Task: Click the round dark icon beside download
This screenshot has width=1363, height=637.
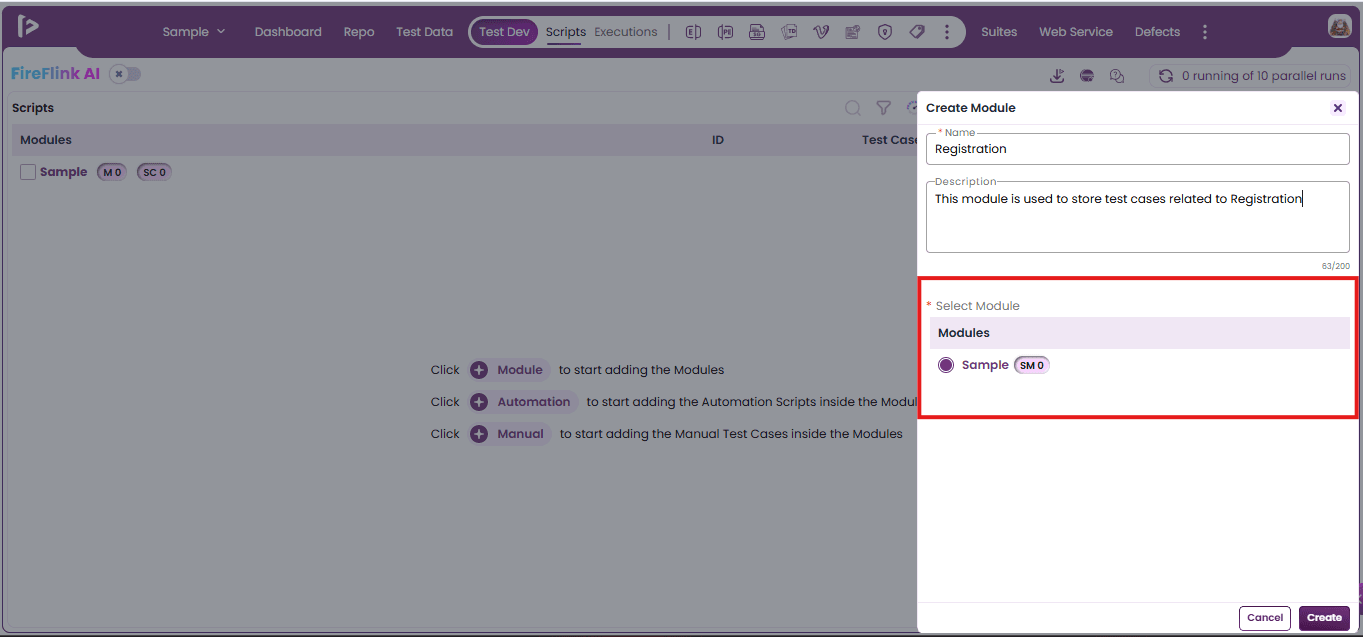Action: (x=1087, y=76)
